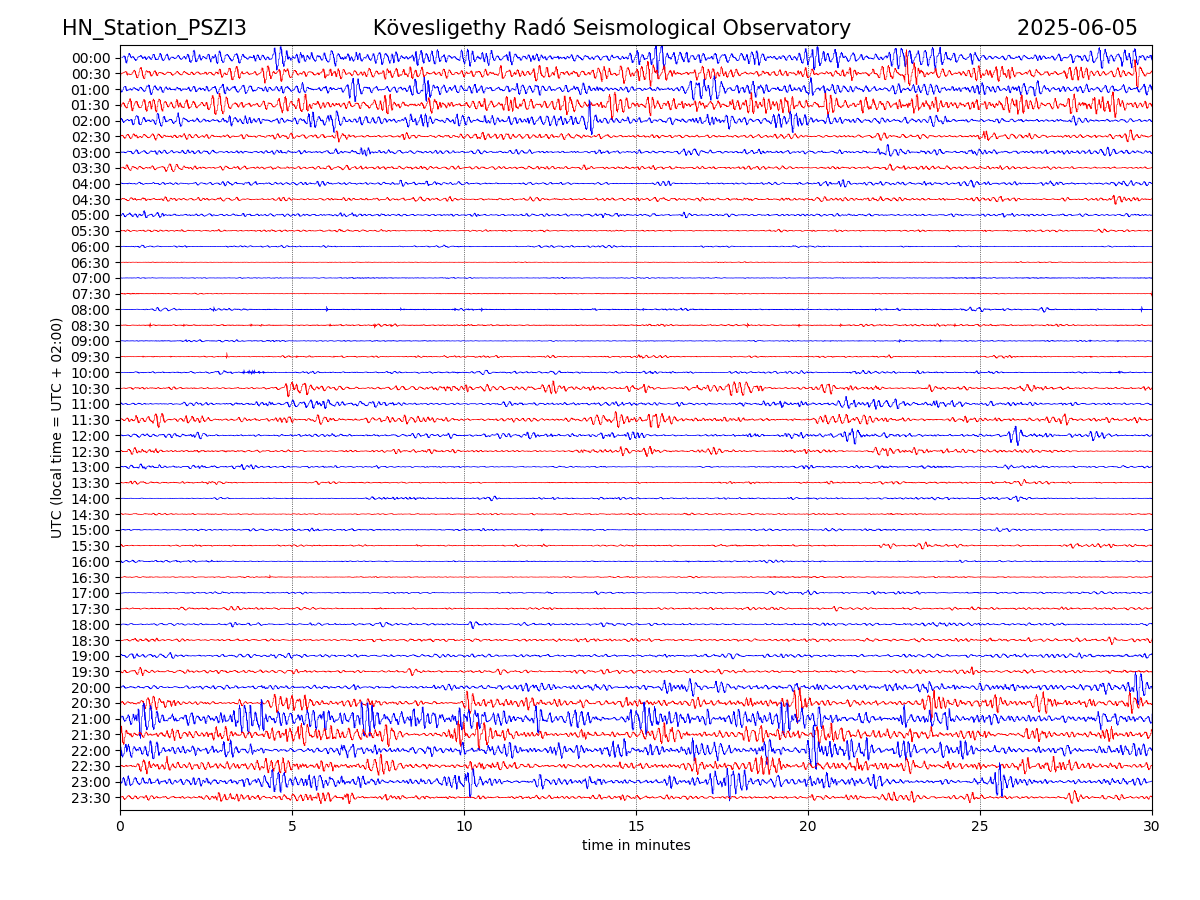This screenshot has height=900, width=1200.
Task: Select the 20:00 trace row label
Action: pos(91,688)
